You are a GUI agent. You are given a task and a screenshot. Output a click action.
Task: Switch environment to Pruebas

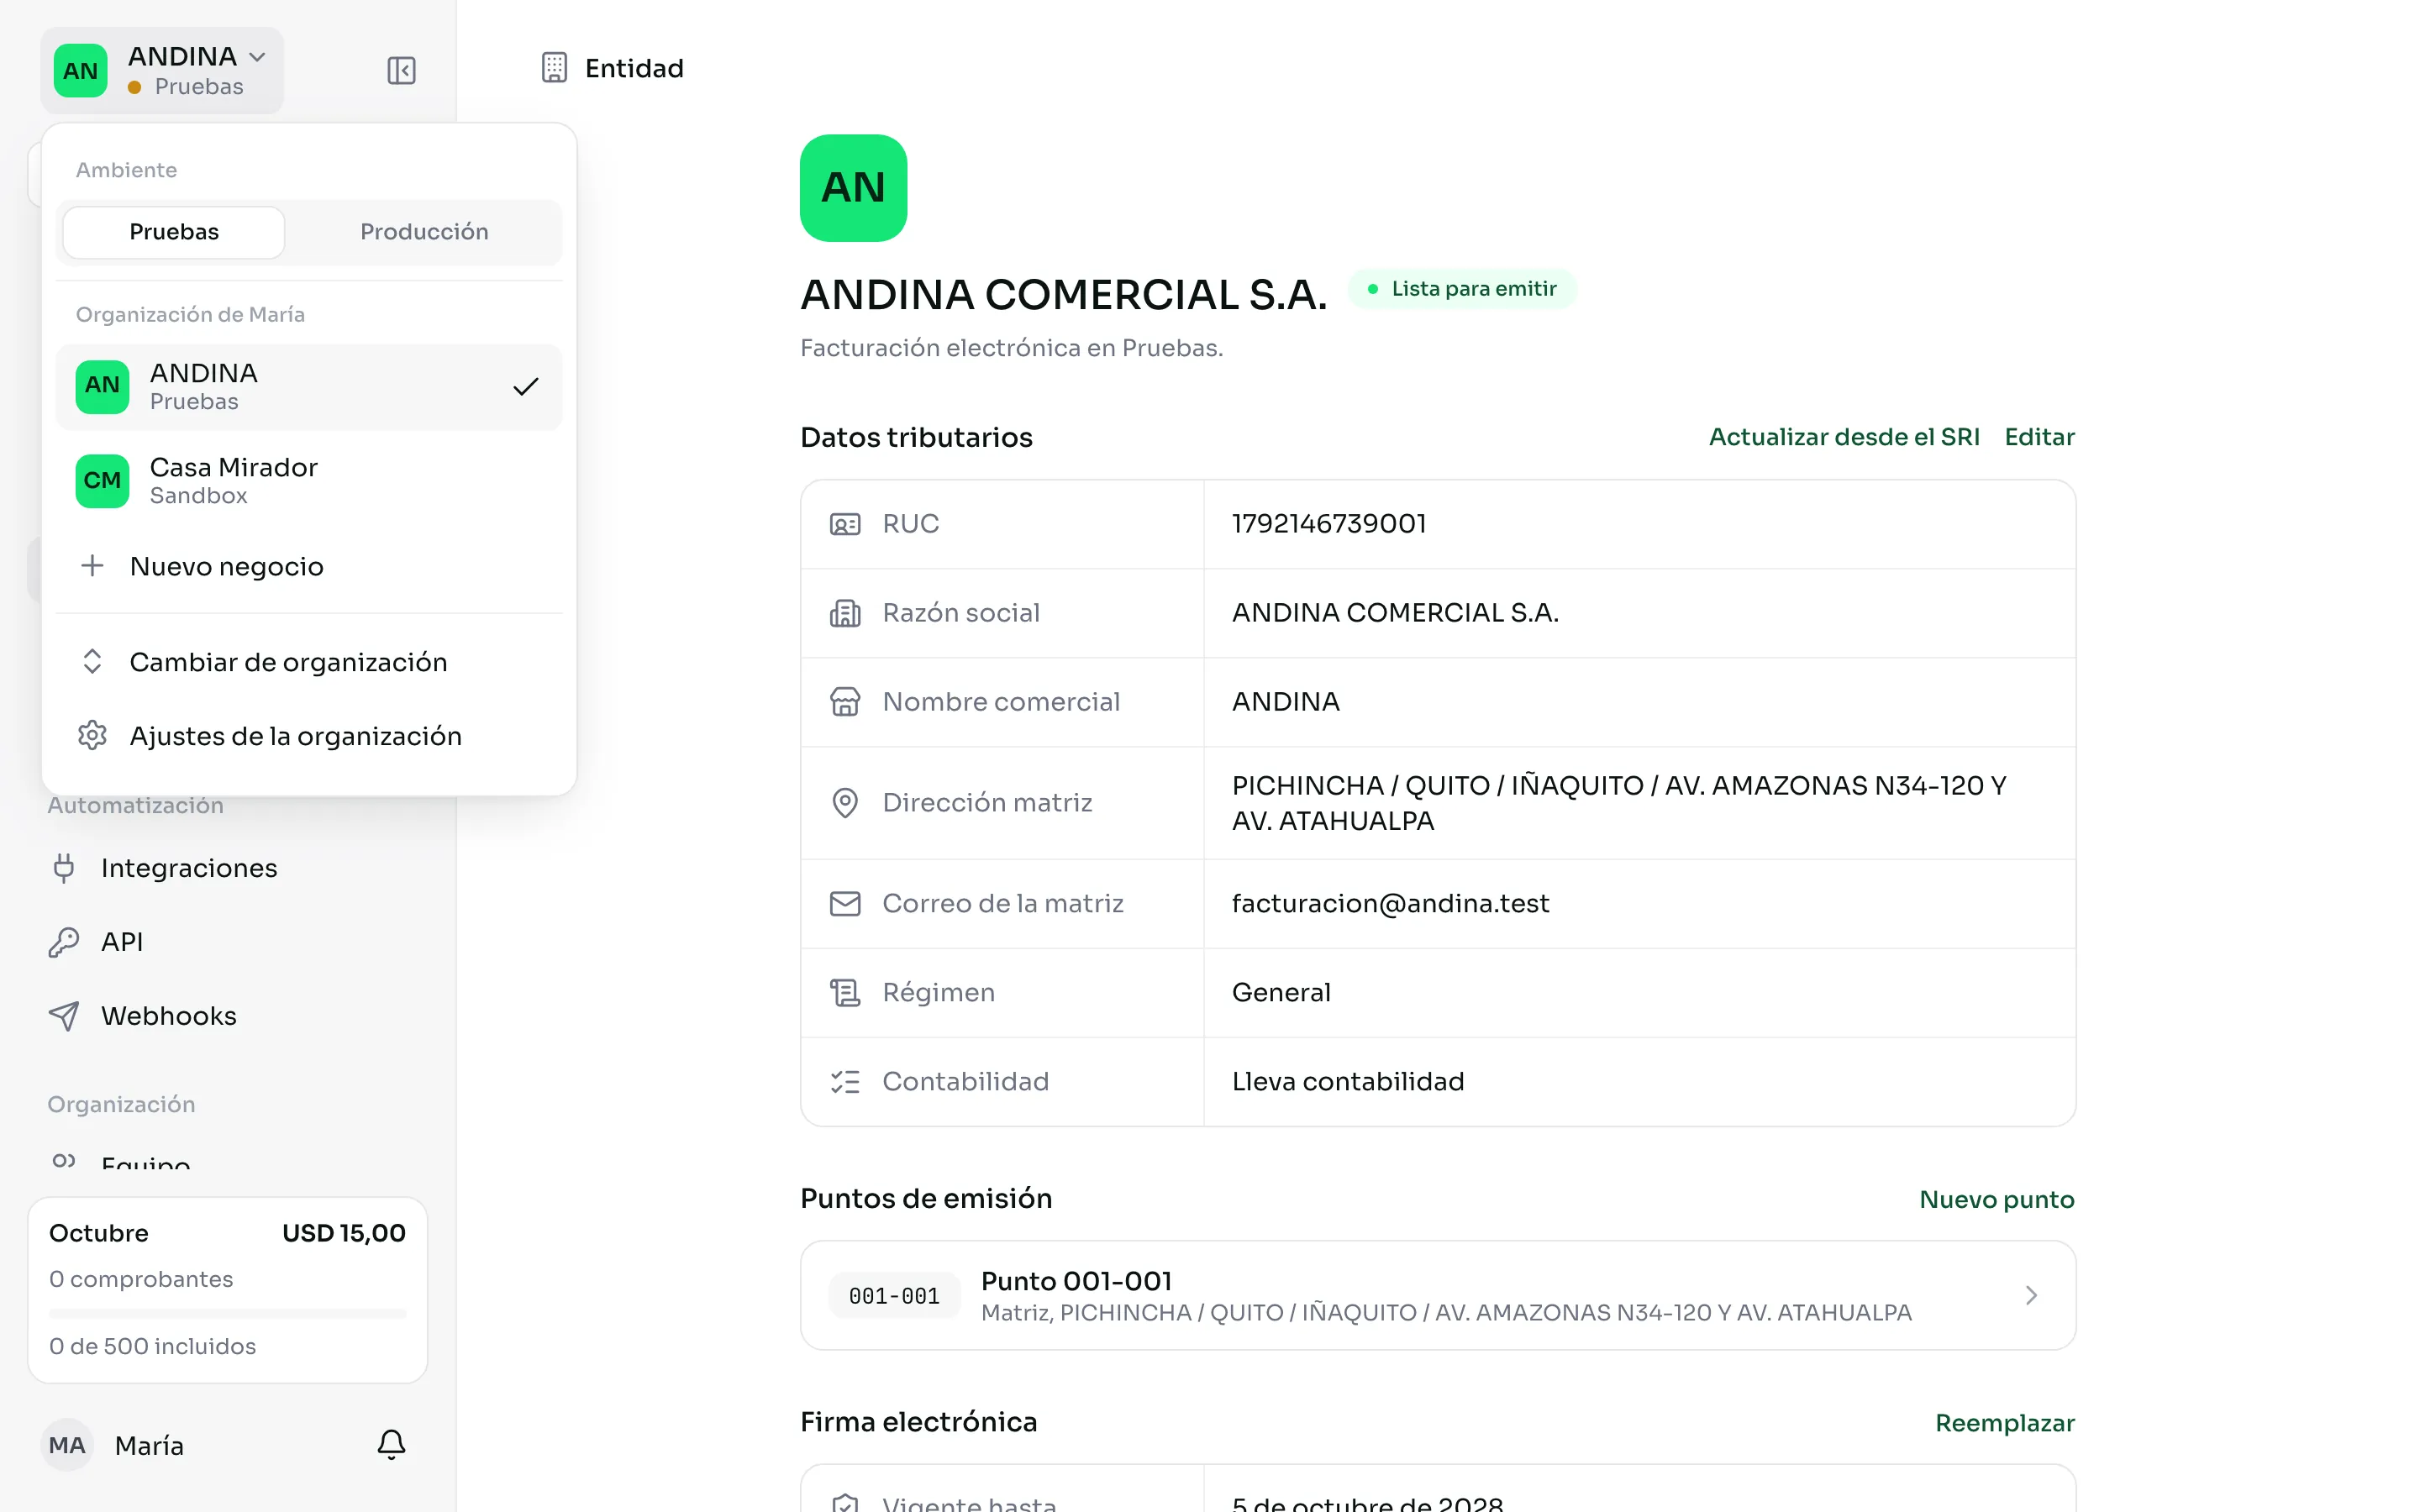click(x=174, y=232)
